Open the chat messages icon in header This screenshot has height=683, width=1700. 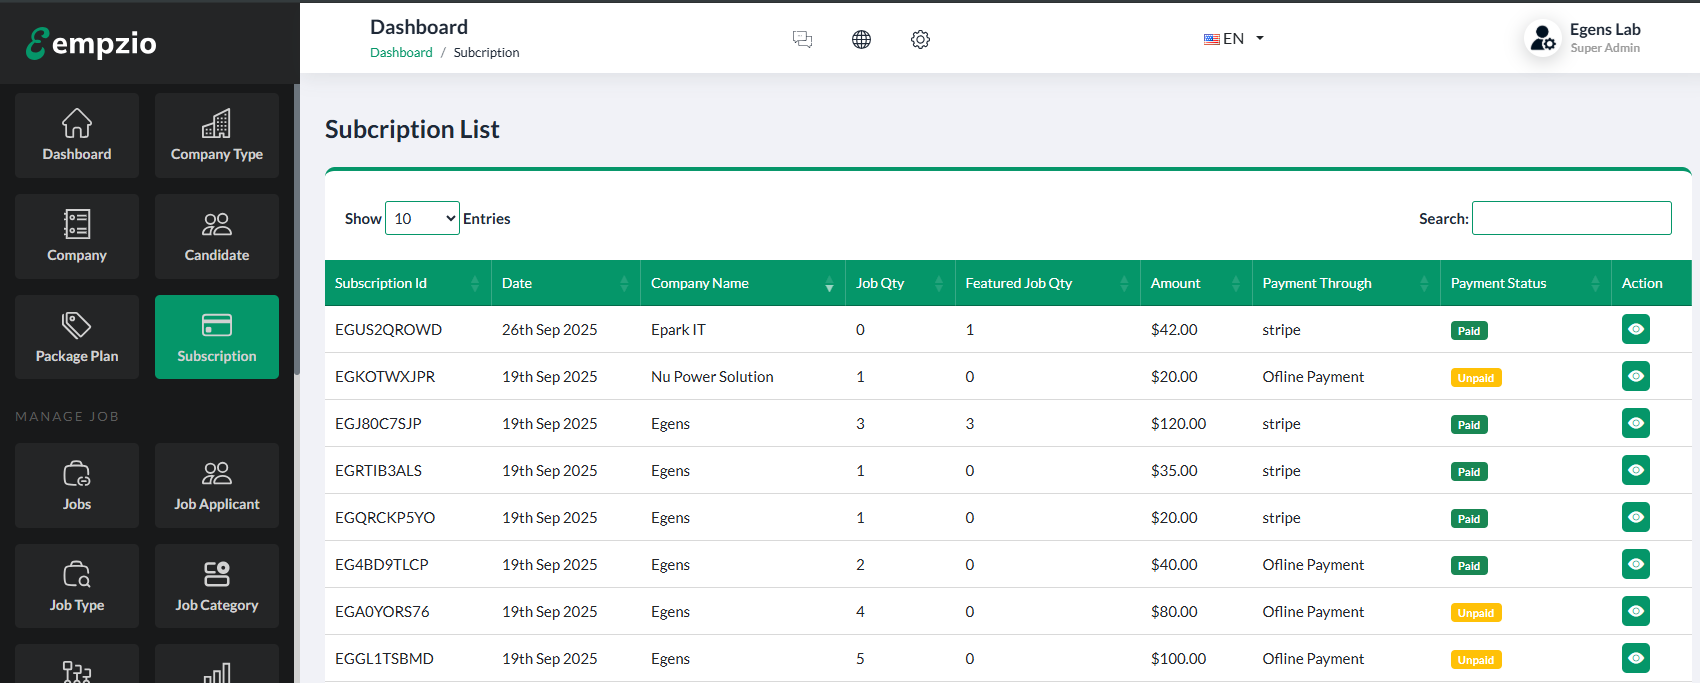[x=802, y=39]
